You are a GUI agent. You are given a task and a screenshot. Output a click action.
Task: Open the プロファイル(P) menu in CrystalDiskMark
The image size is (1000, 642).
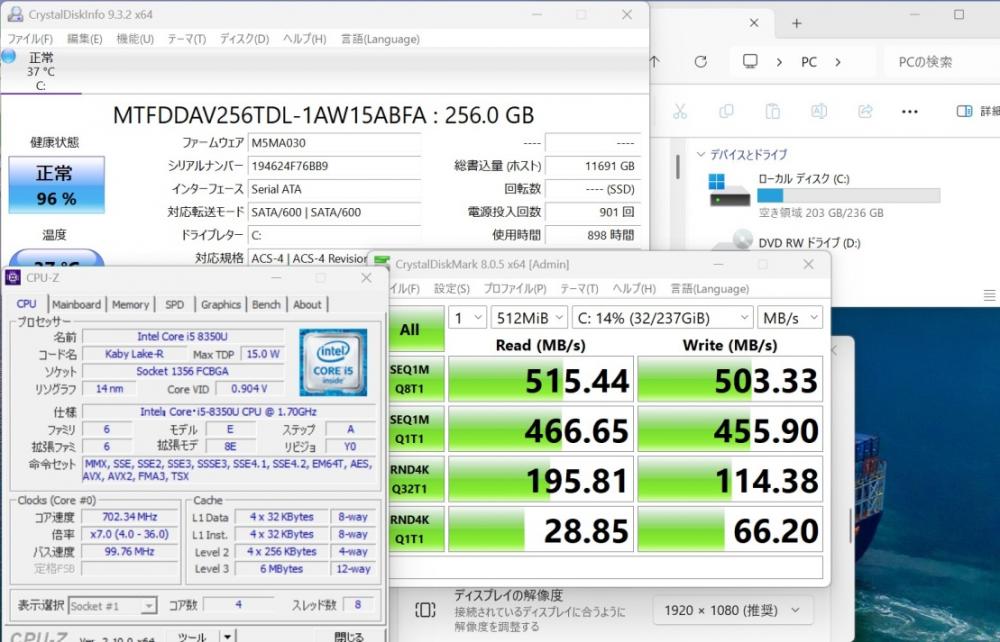point(515,289)
